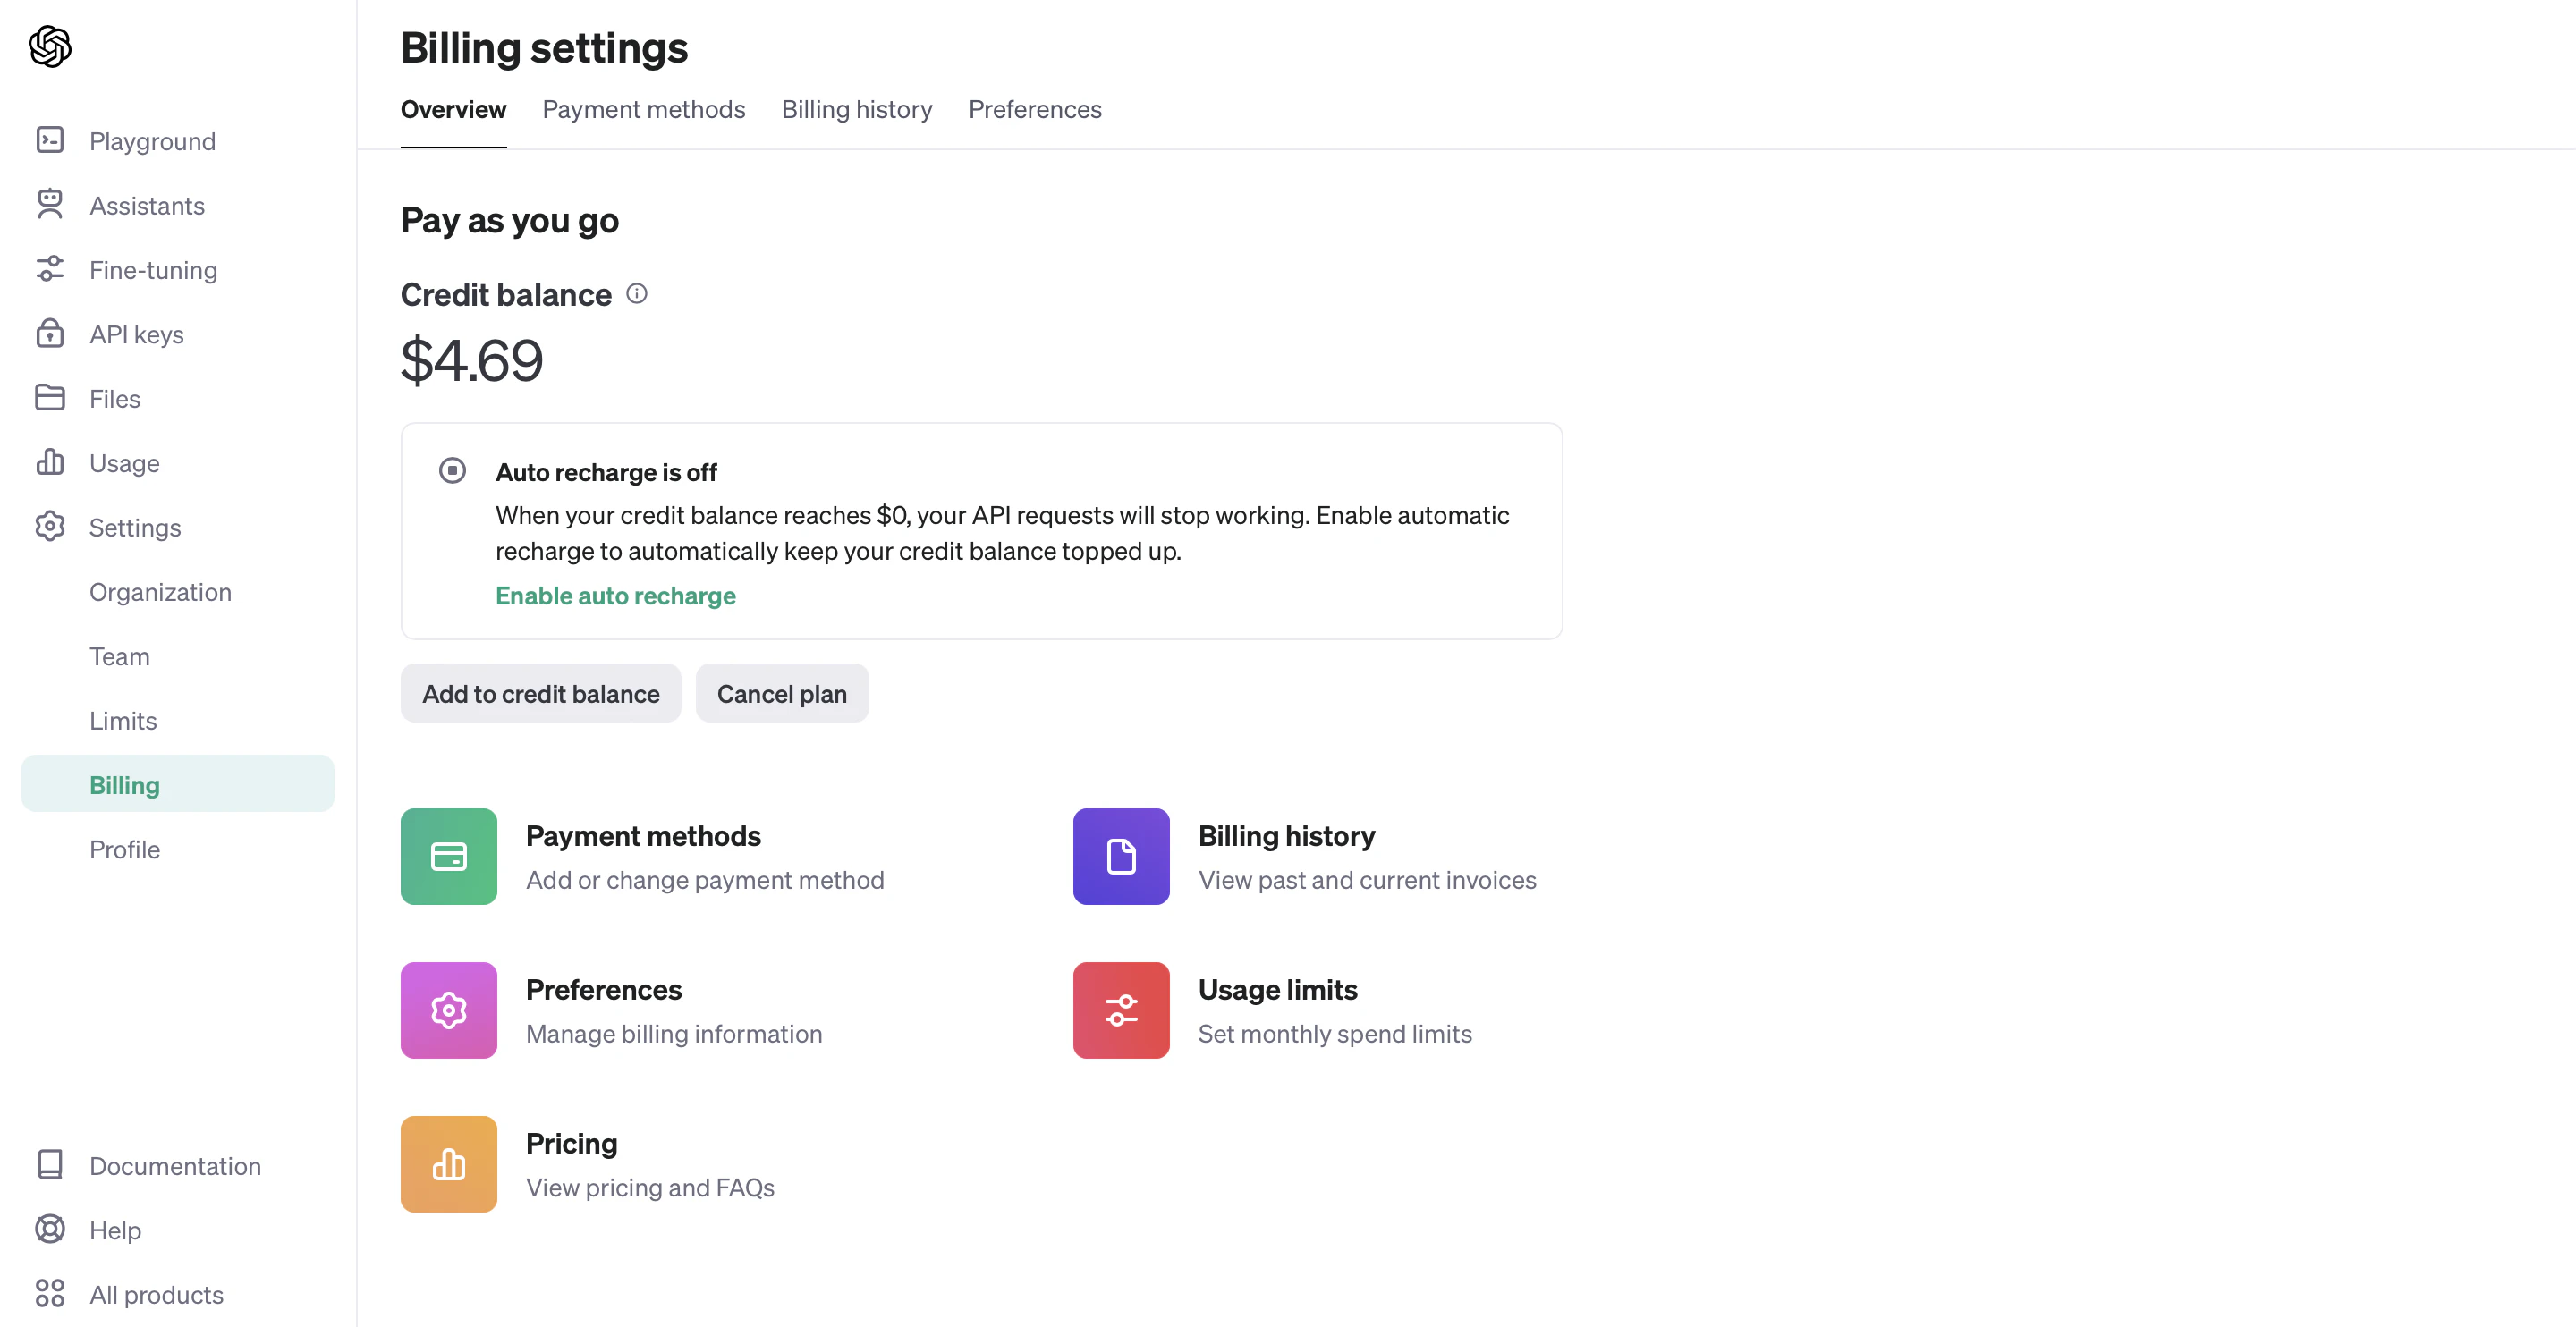Viewport: 2576px width, 1327px height.
Task: Switch to the Payment methods tab
Action: click(644, 109)
